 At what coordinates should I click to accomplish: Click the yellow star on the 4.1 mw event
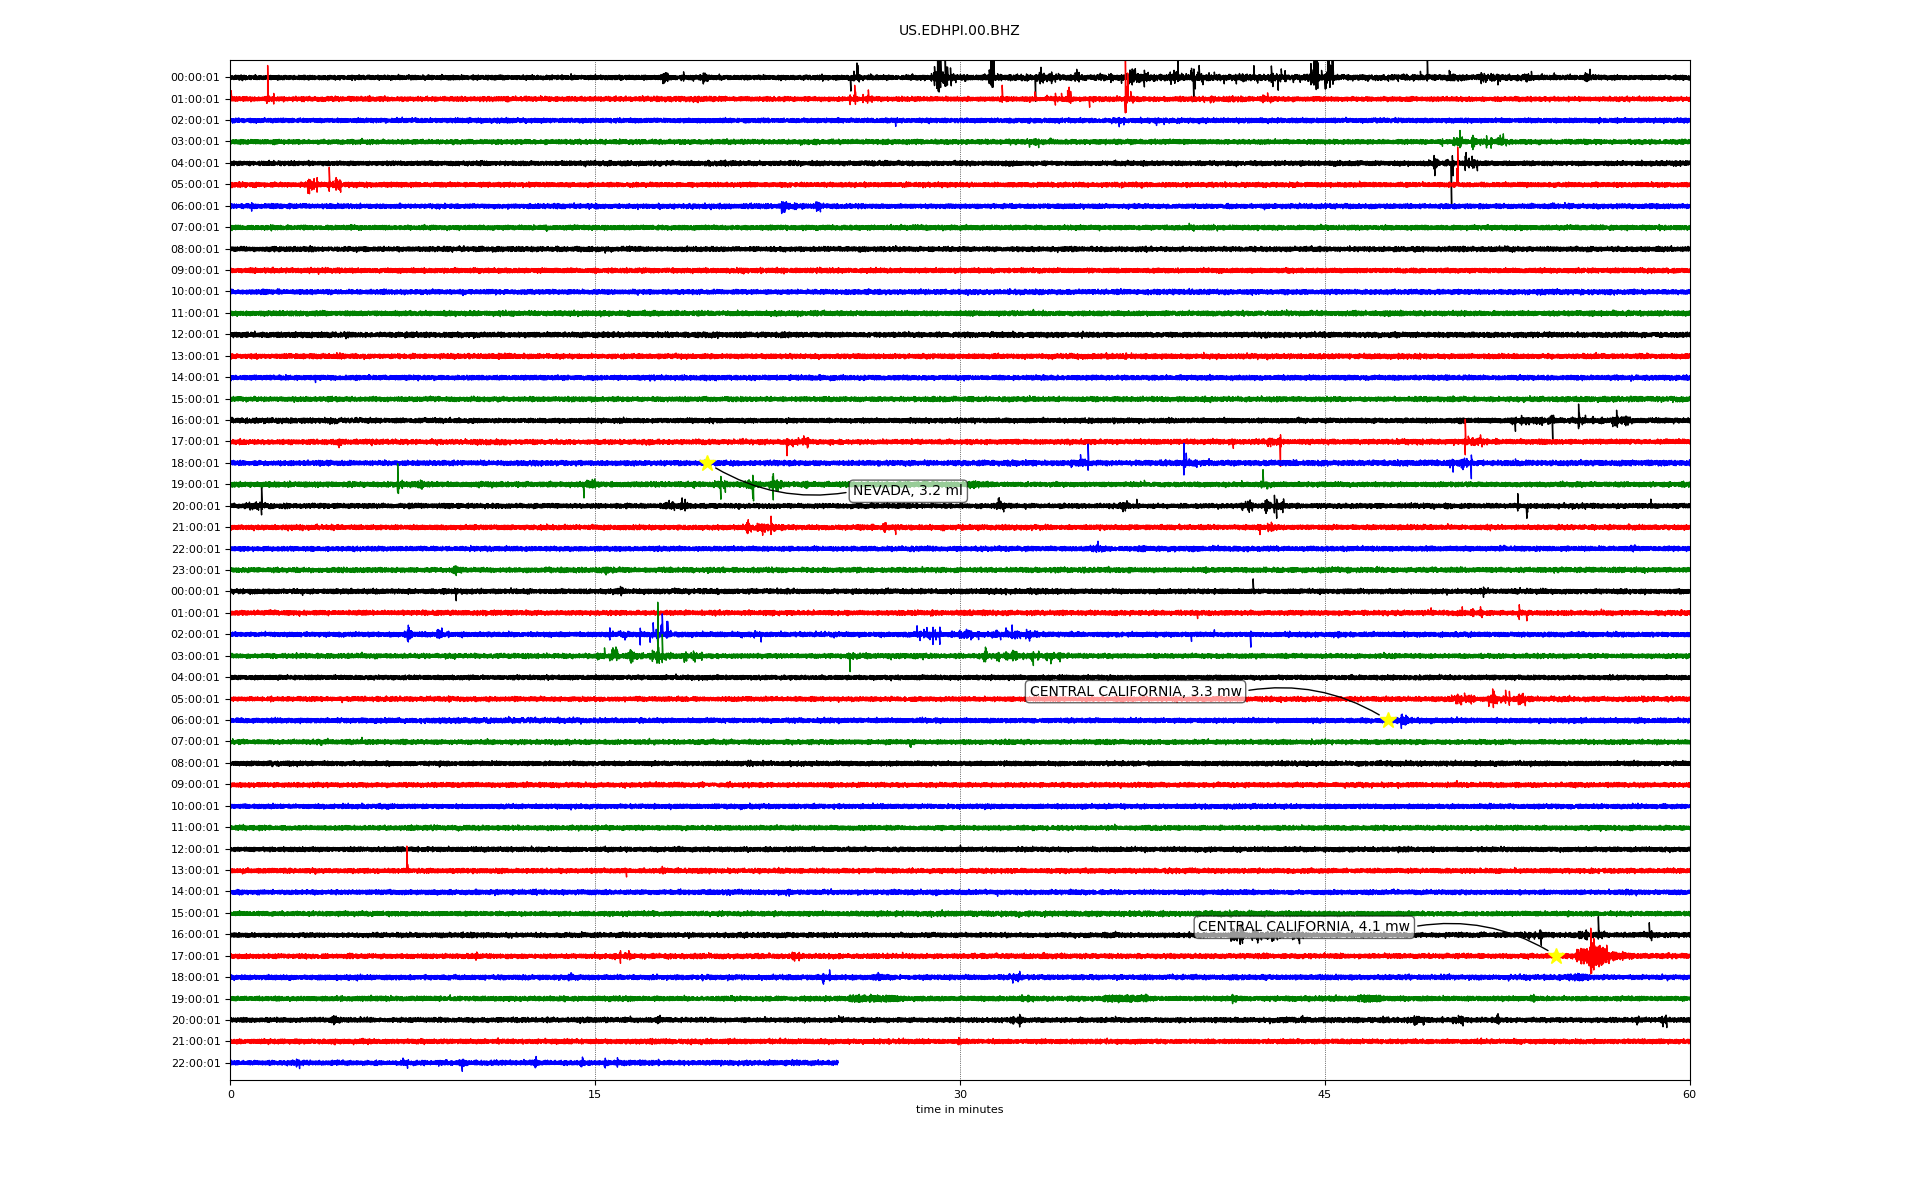pyautogui.click(x=1556, y=957)
